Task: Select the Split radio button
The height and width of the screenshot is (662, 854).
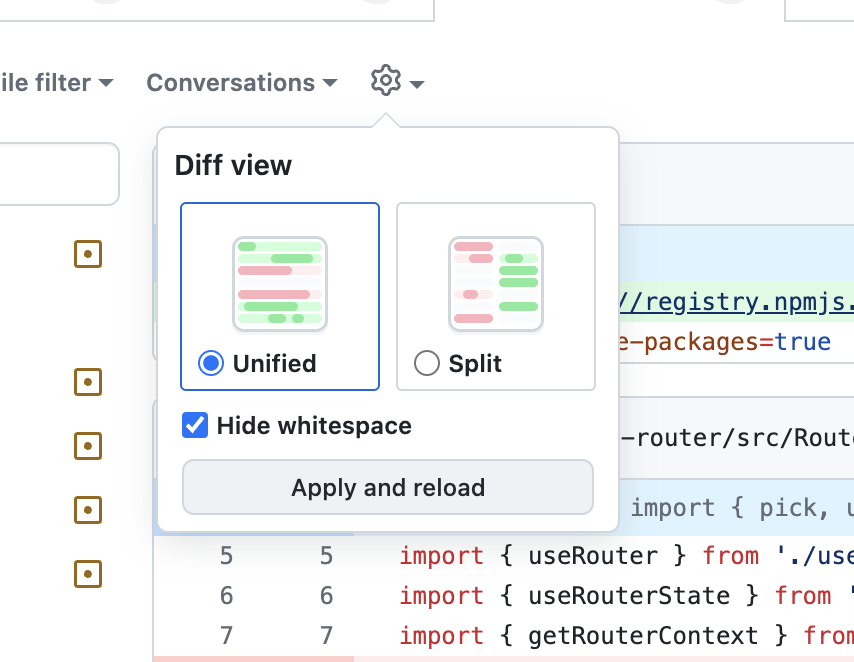Action: click(x=427, y=363)
